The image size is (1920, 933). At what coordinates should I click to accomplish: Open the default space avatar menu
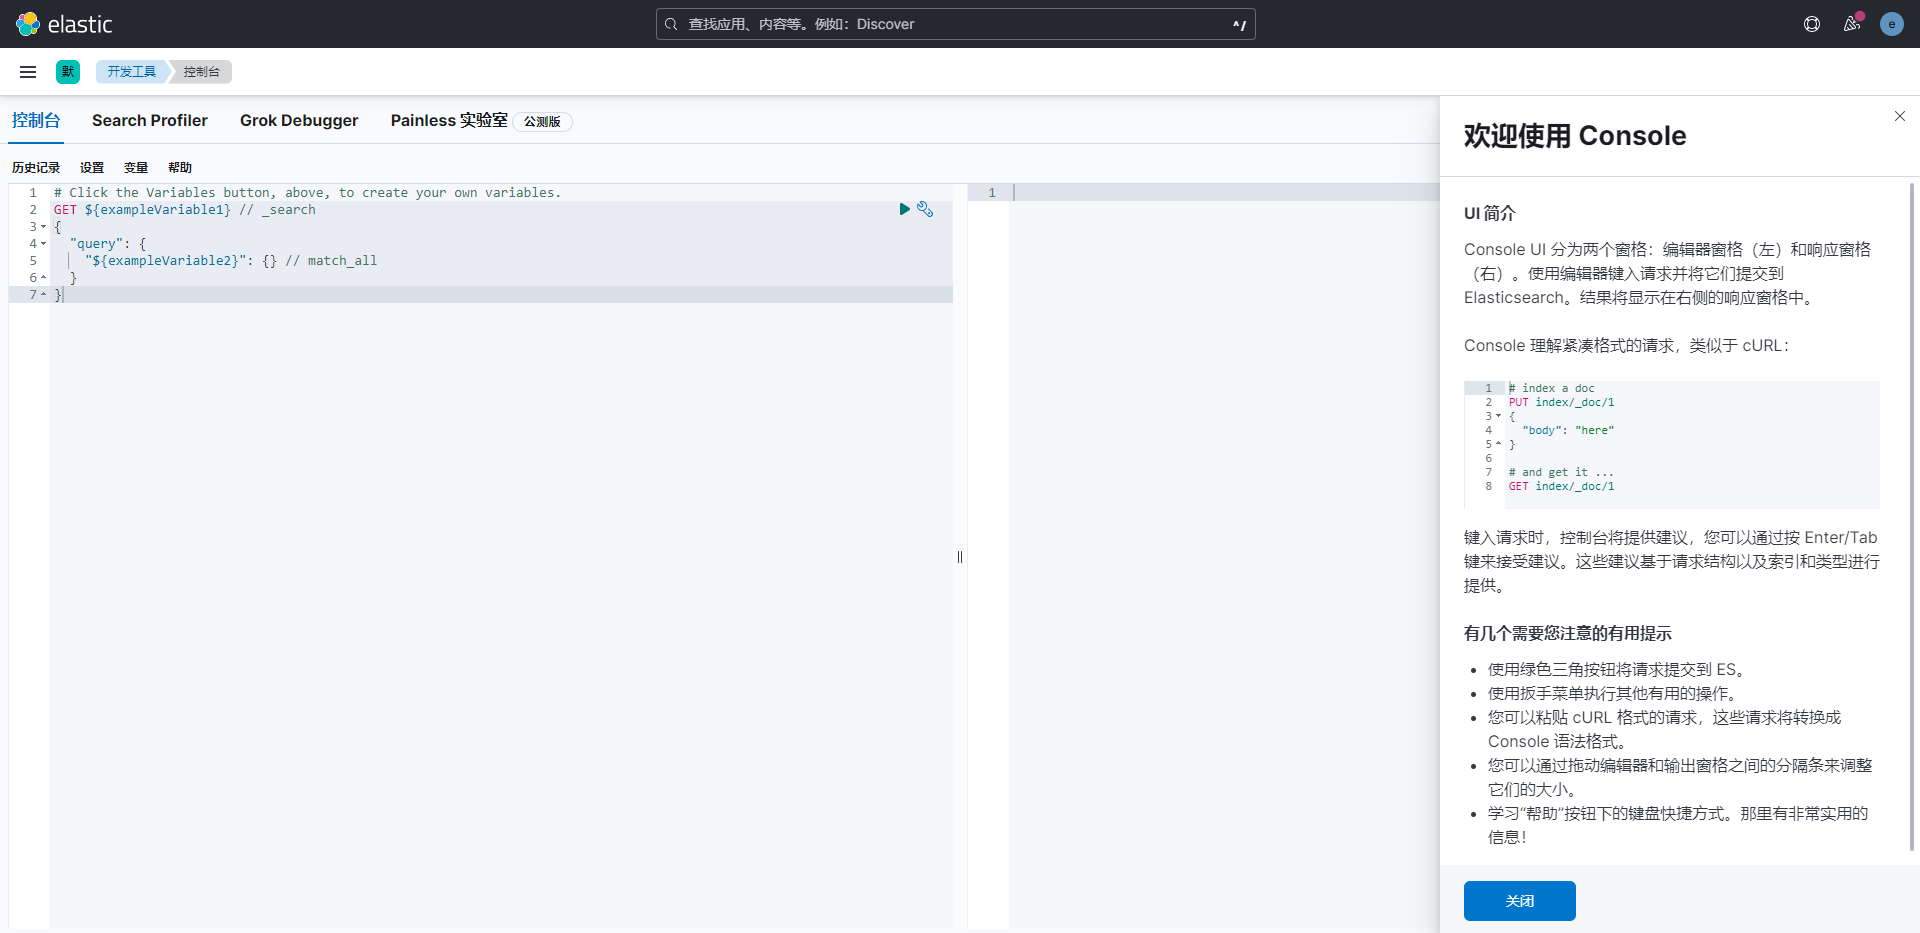(68, 72)
